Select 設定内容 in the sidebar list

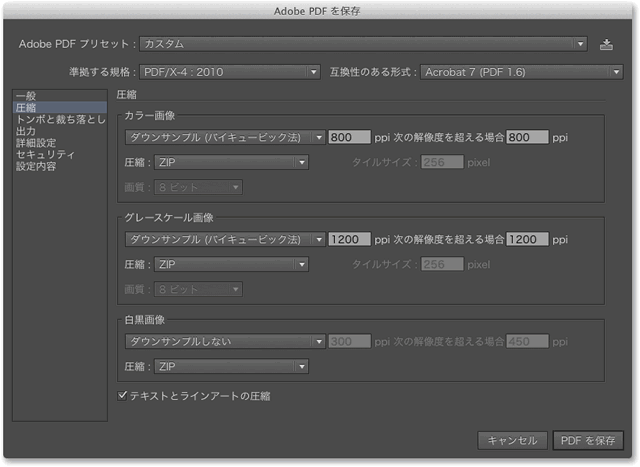coord(37,167)
